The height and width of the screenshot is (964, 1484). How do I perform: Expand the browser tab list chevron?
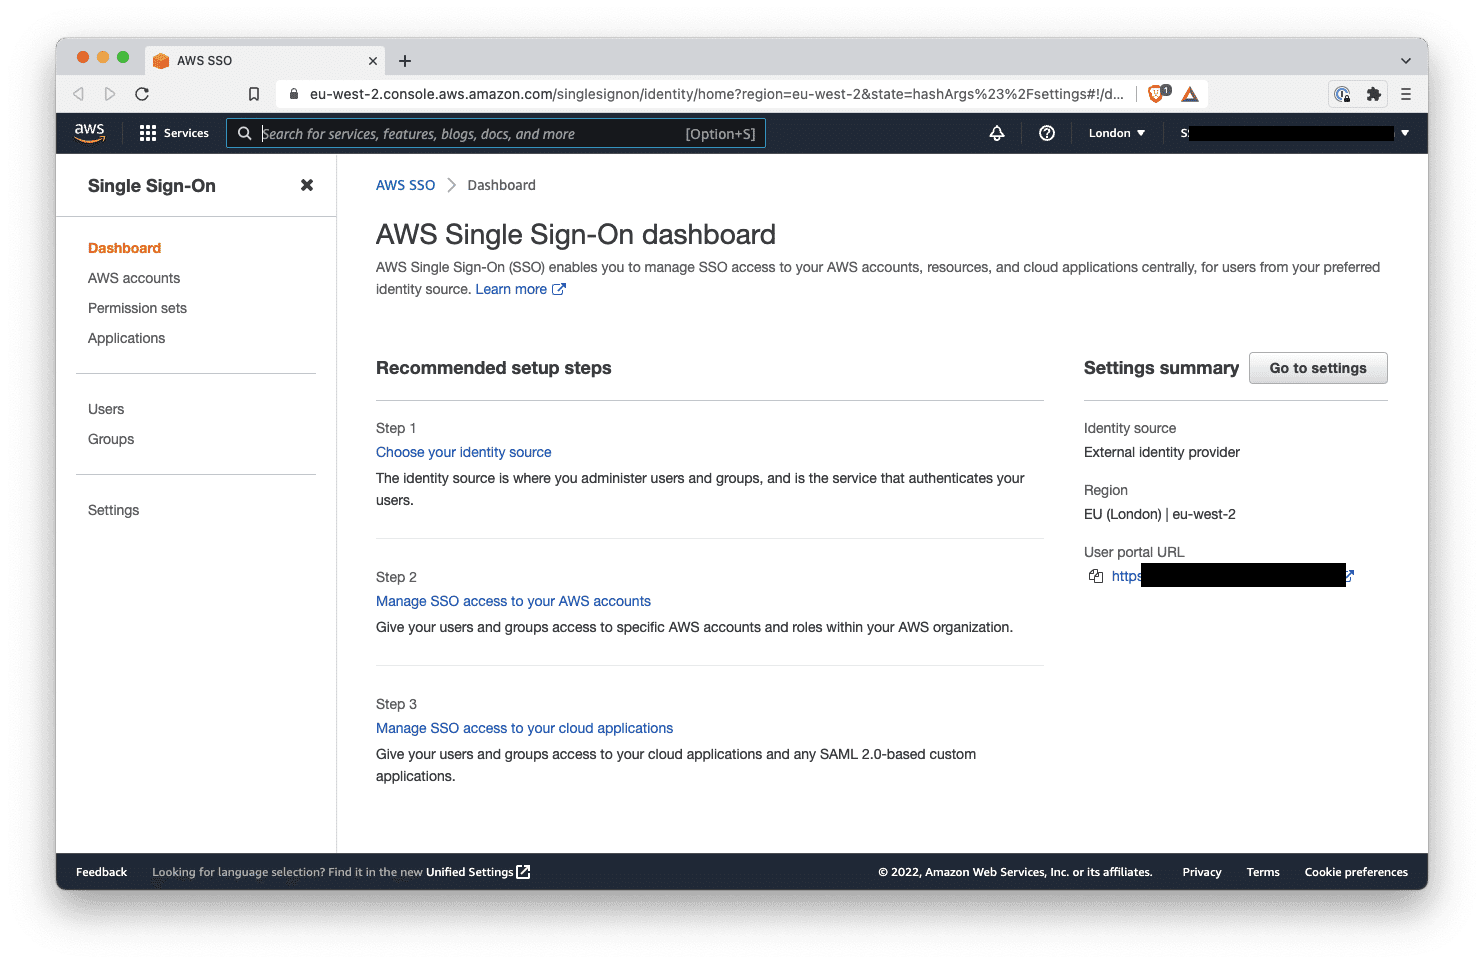[1406, 61]
